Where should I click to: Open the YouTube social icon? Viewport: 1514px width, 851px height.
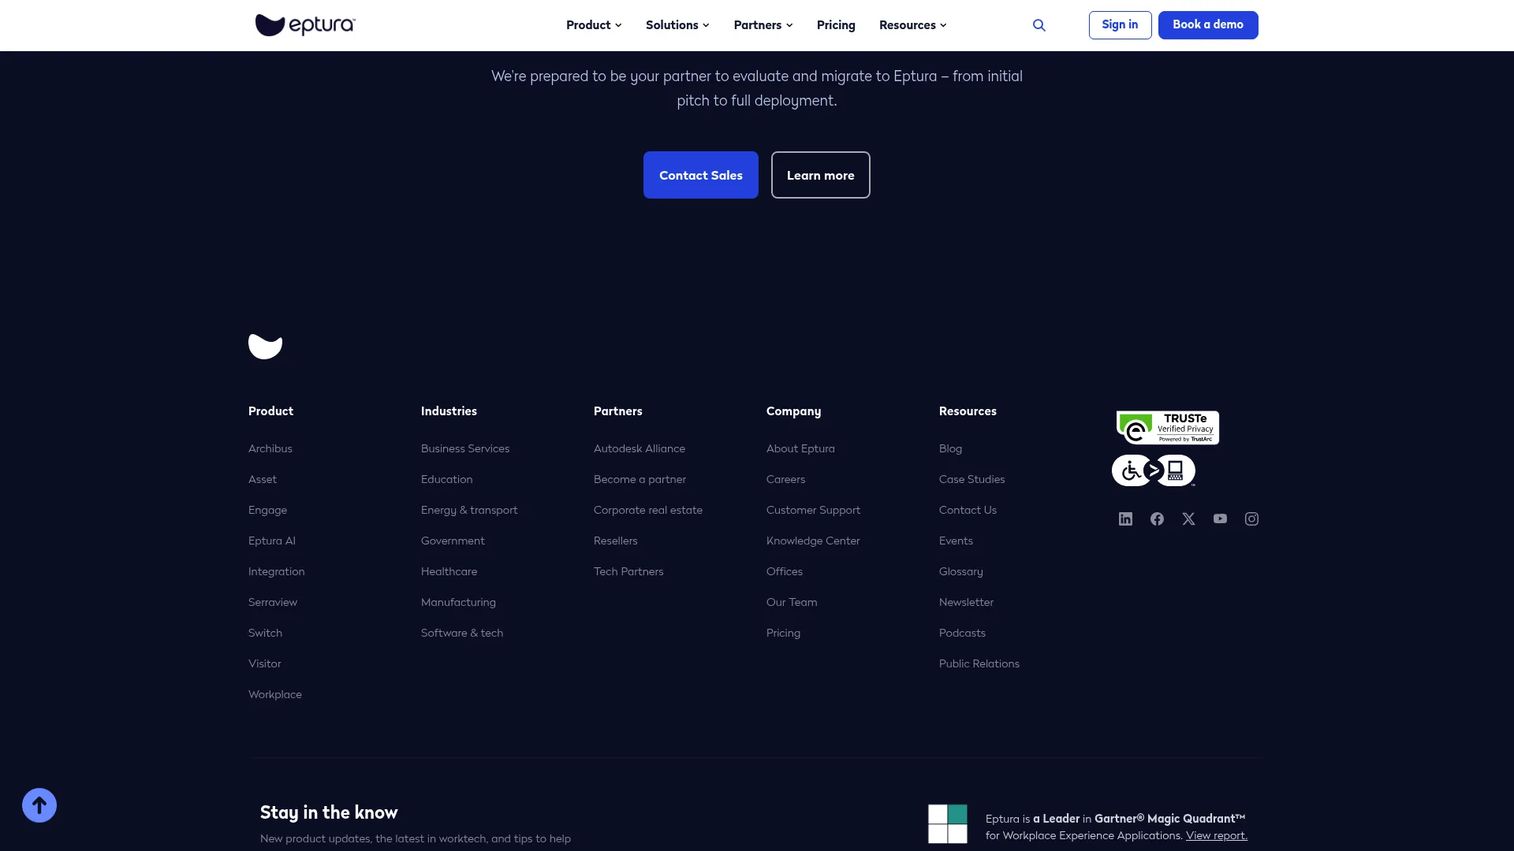point(1220,519)
